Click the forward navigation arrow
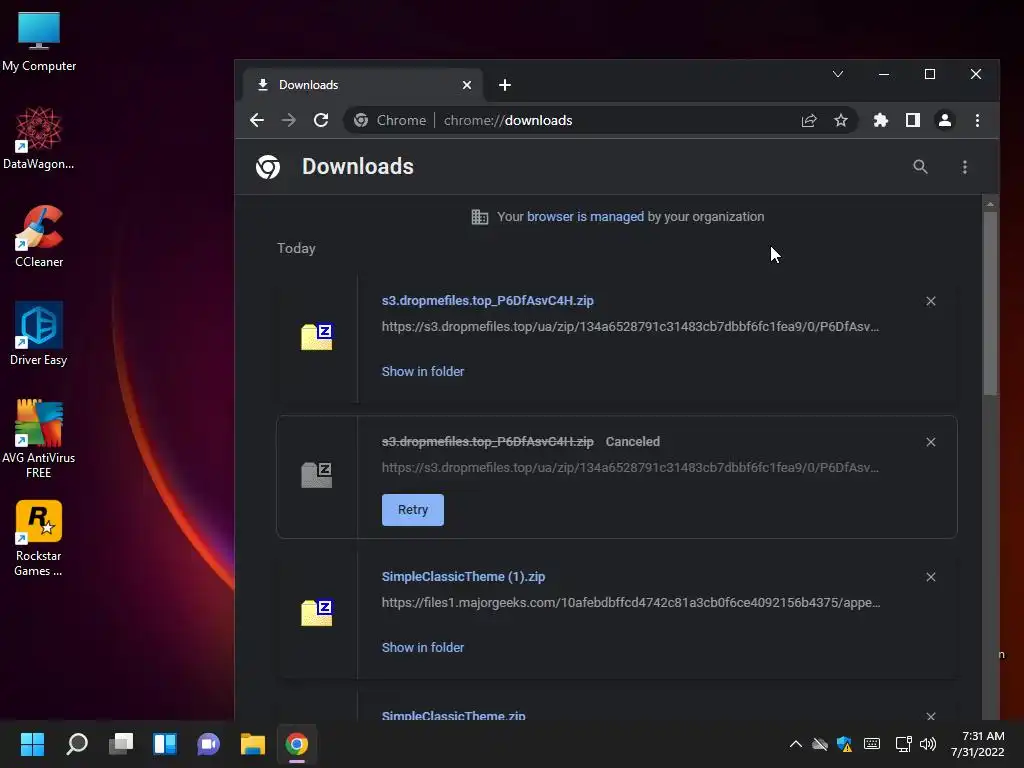 [289, 120]
